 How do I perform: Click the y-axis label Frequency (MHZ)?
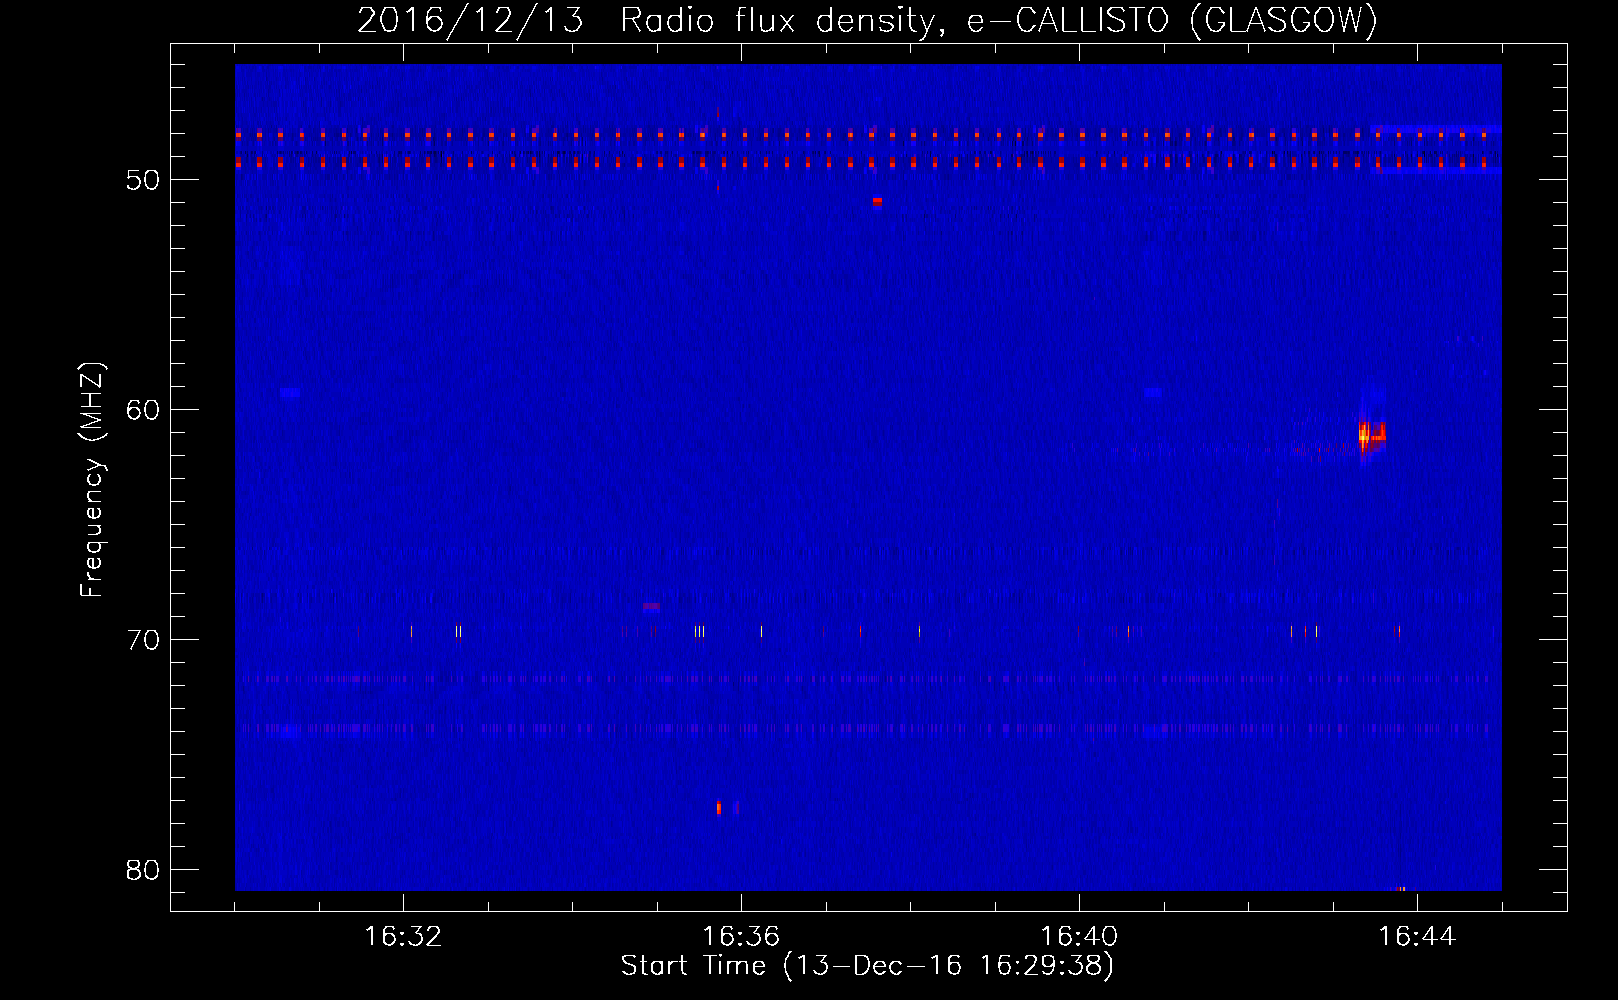(x=91, y=480)
